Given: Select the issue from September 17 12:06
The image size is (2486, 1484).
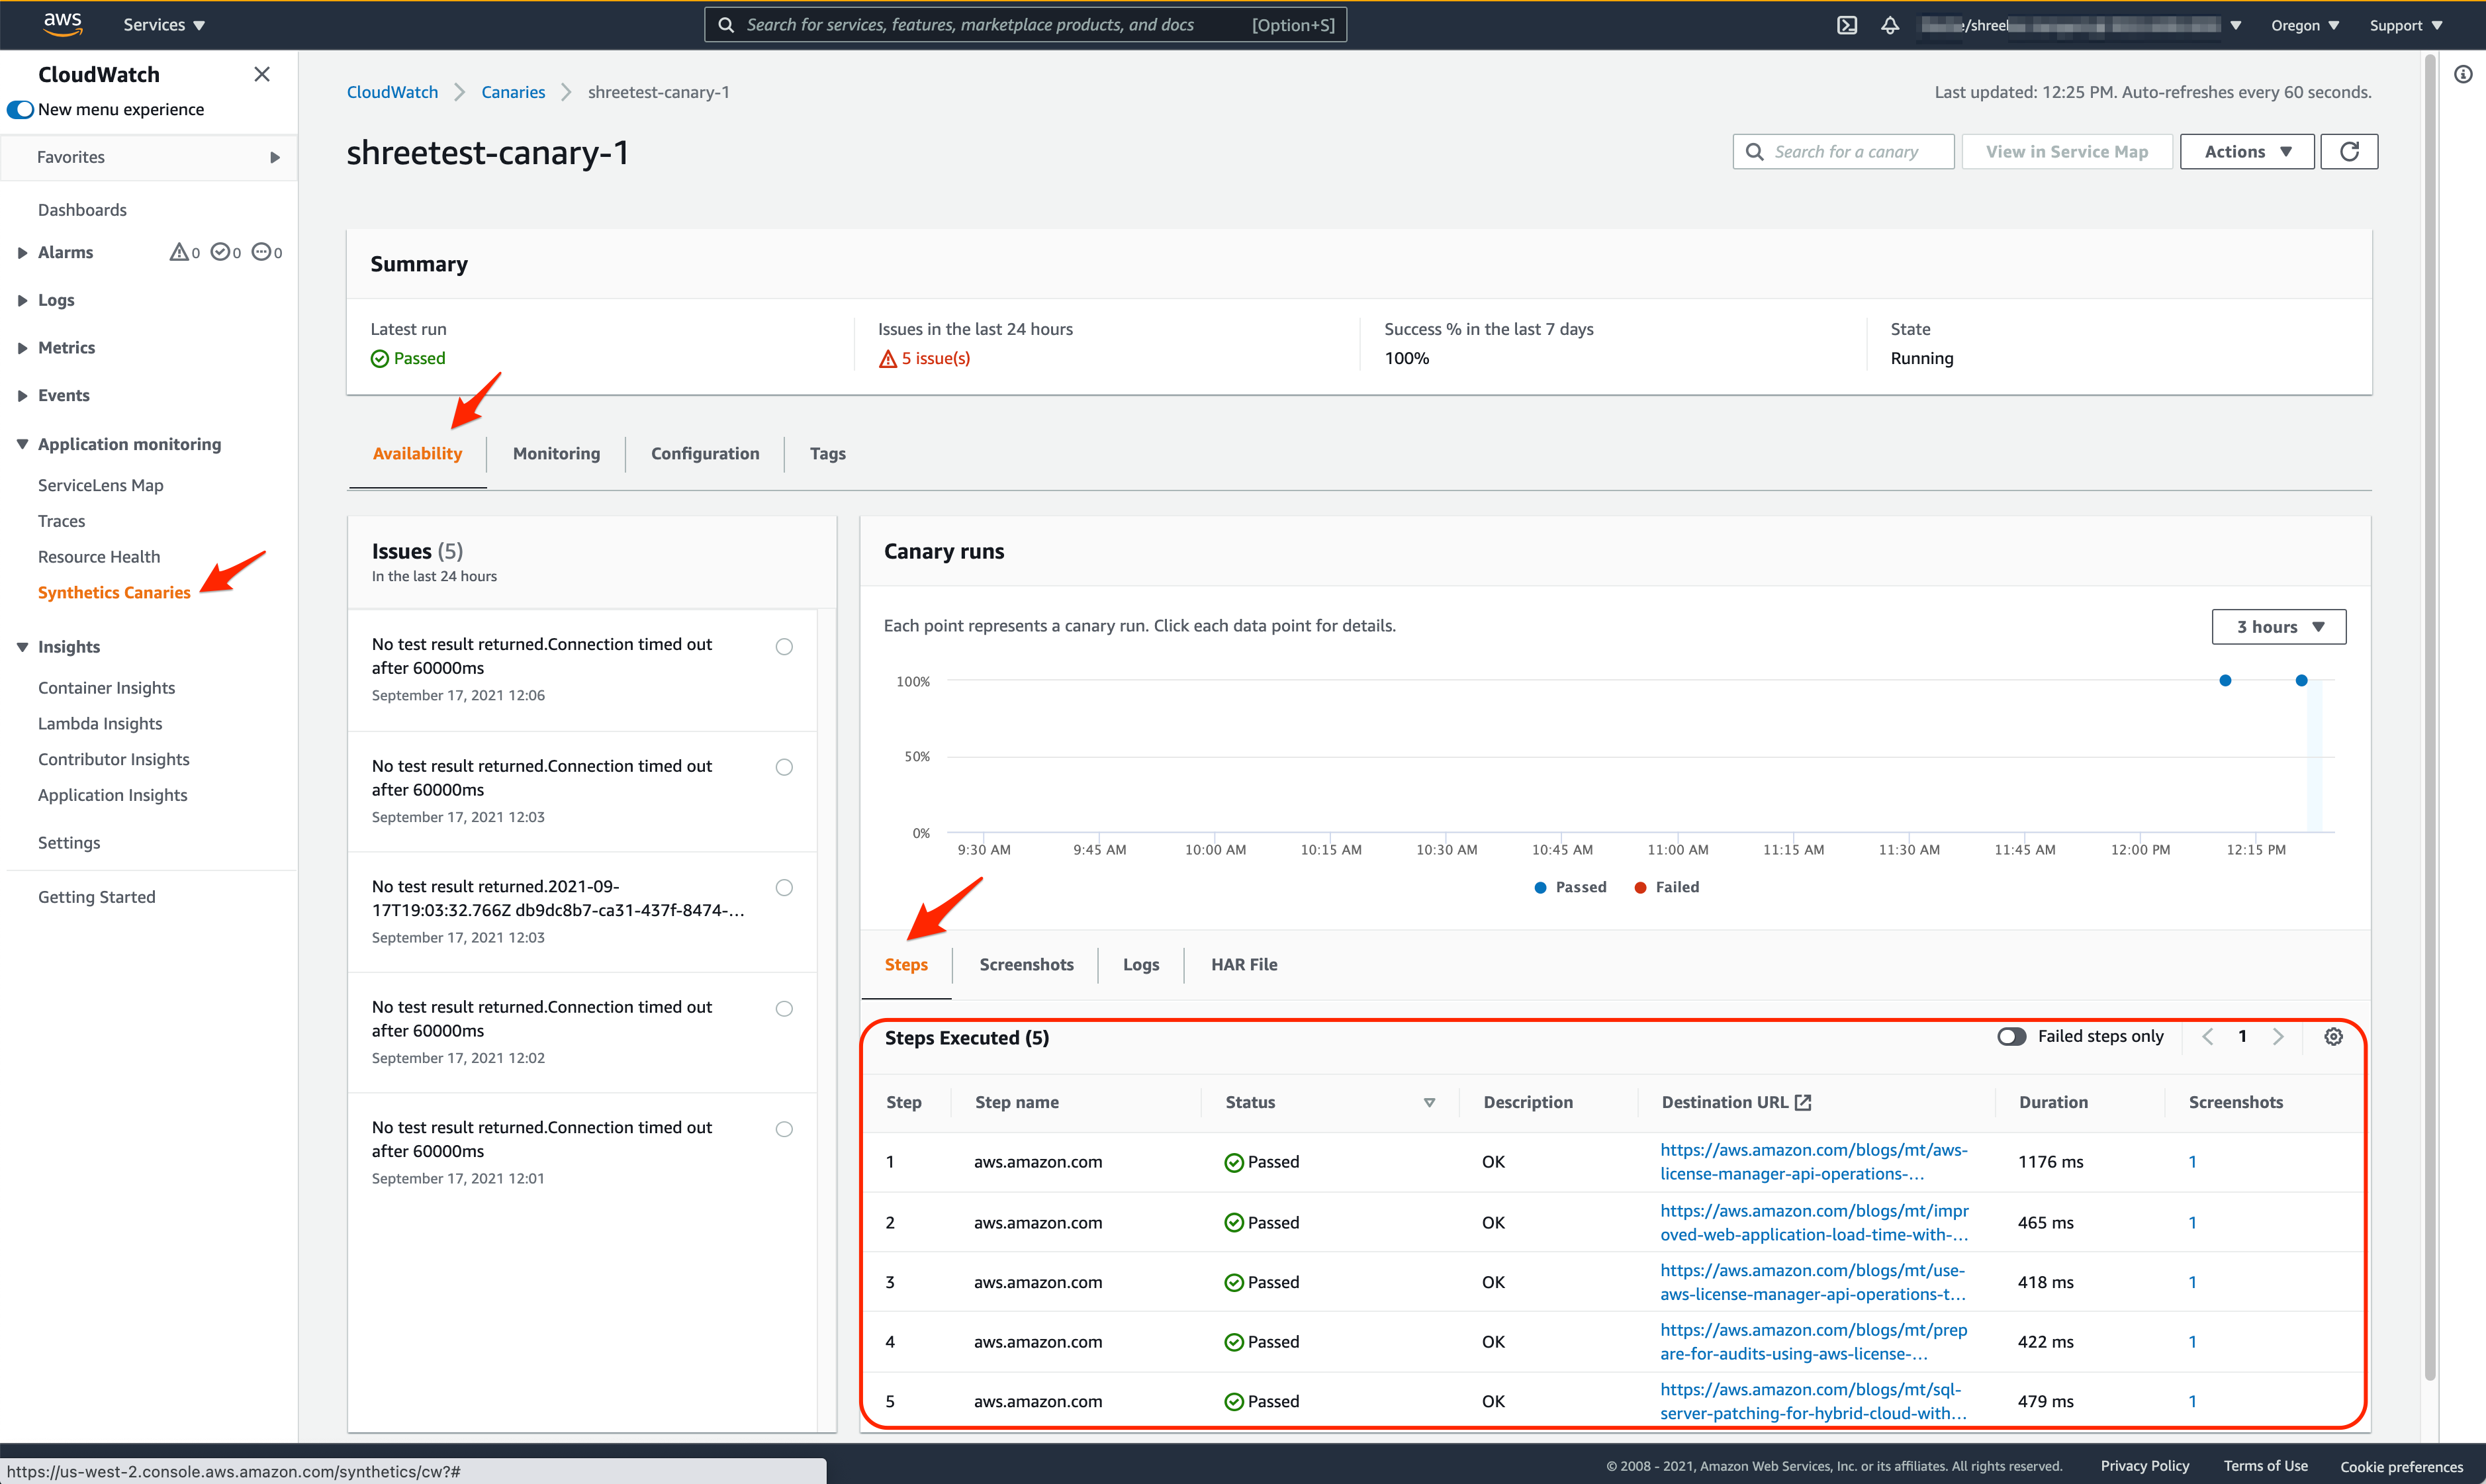Looking at the screenshot, I should pyautogui.click(x=784, y=646).
